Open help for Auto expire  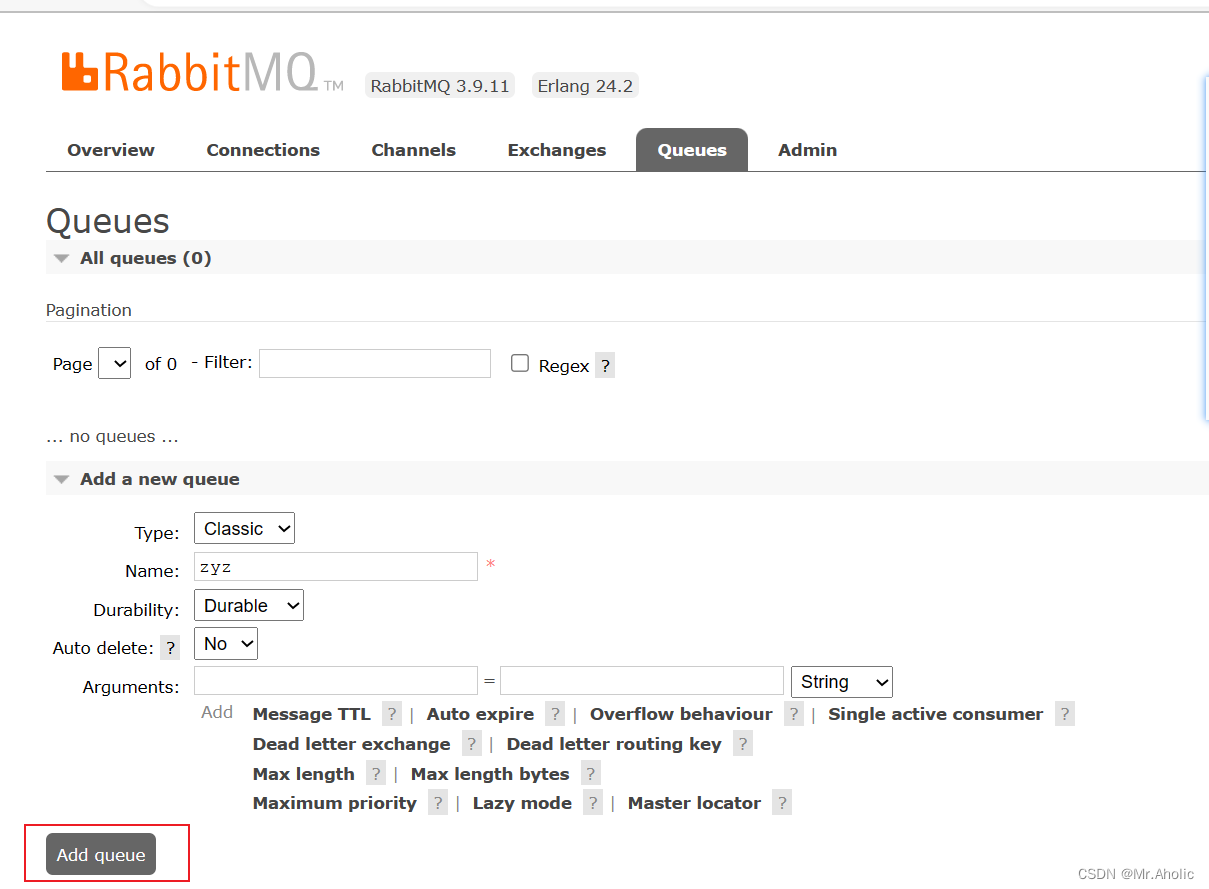555,713
